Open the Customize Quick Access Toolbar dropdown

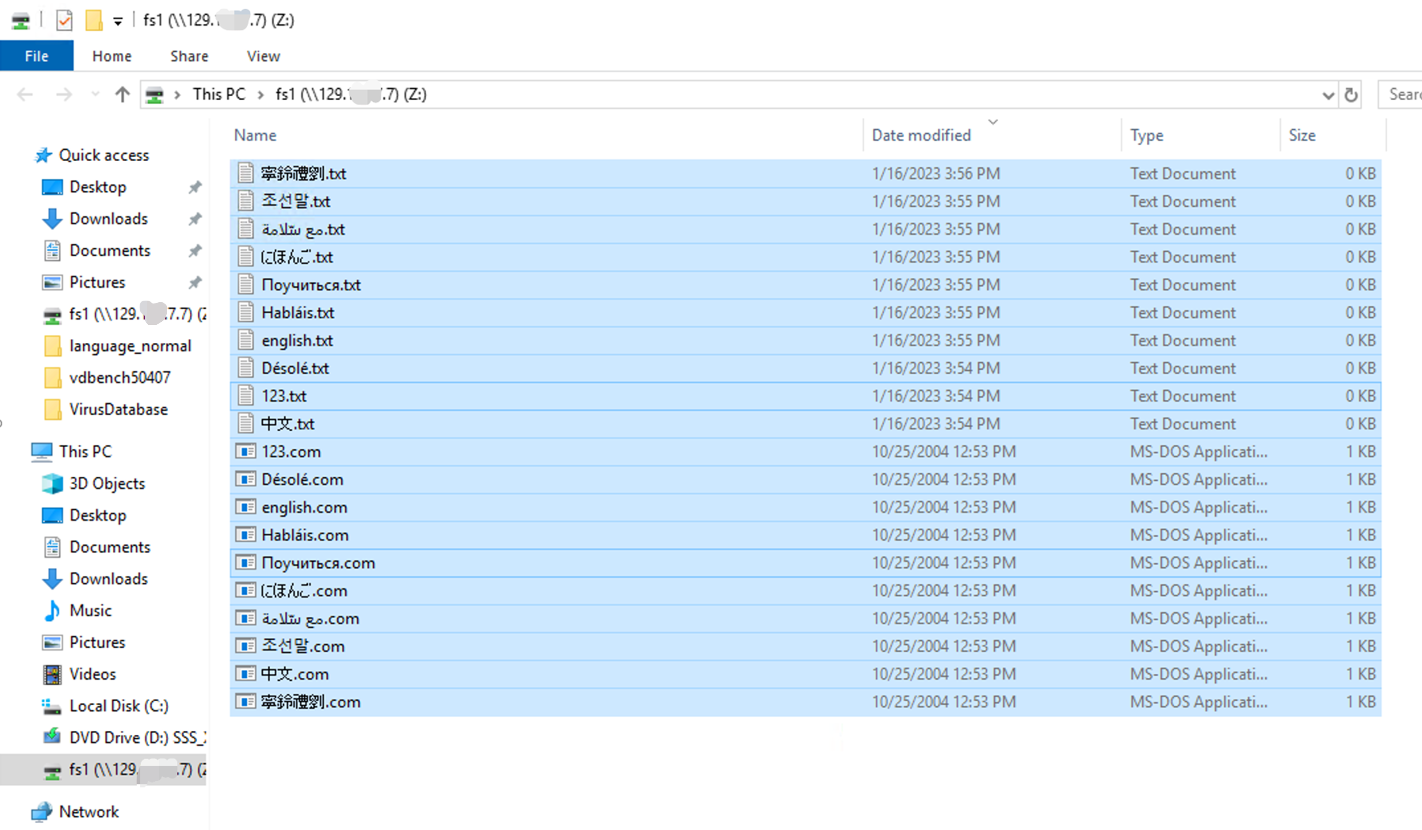coord(117,21)
